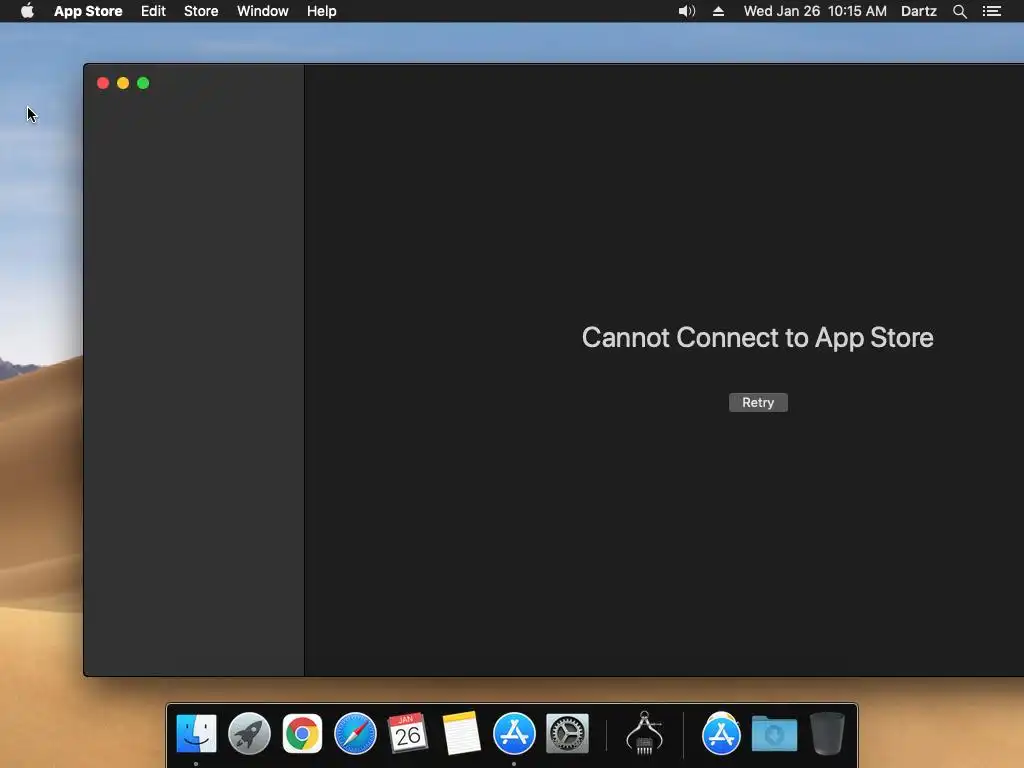Open Launchpad from the Dock
The image size is (1024, 768).
pos(249,733)
